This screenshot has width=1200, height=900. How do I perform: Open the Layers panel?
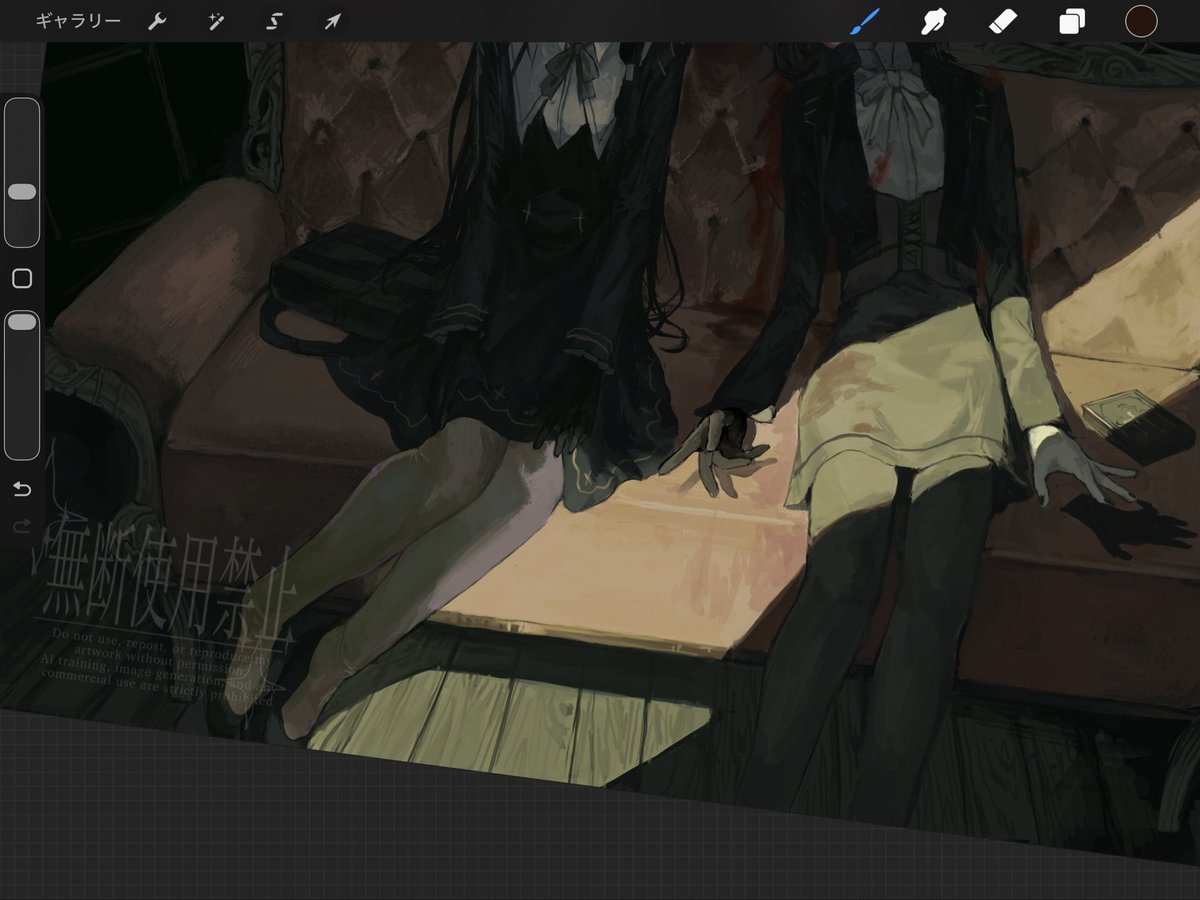[x=1072, y=21]
